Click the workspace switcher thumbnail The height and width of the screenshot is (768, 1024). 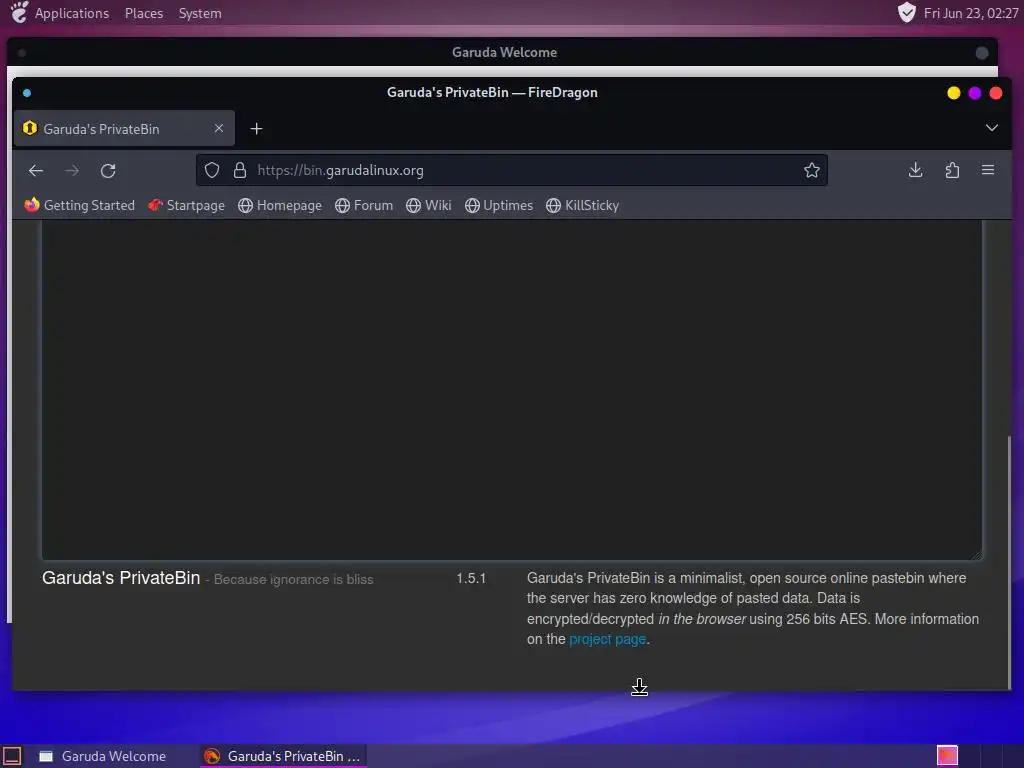(948, 756)
